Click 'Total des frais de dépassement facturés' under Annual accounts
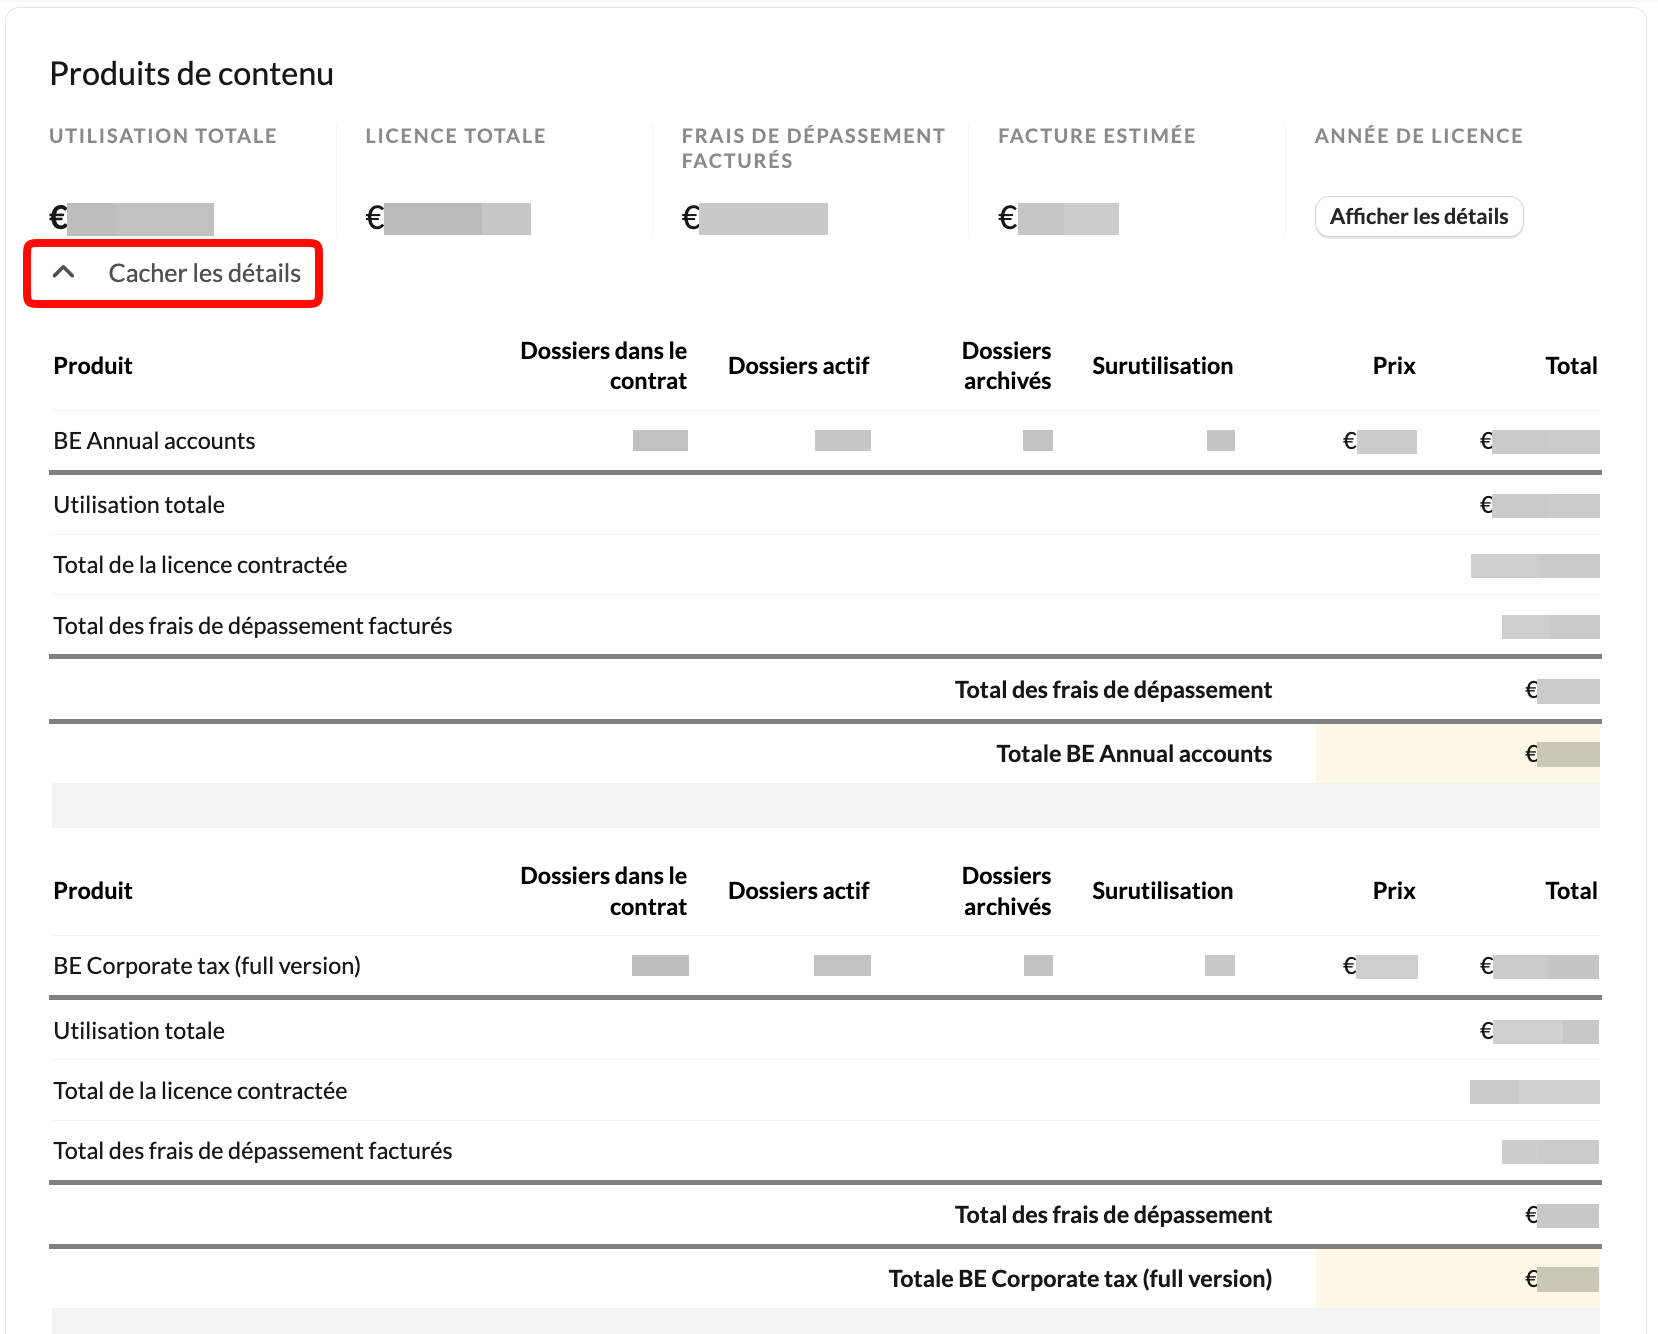The width and height of the screenshot is (1658, 1334). [825, 626]
